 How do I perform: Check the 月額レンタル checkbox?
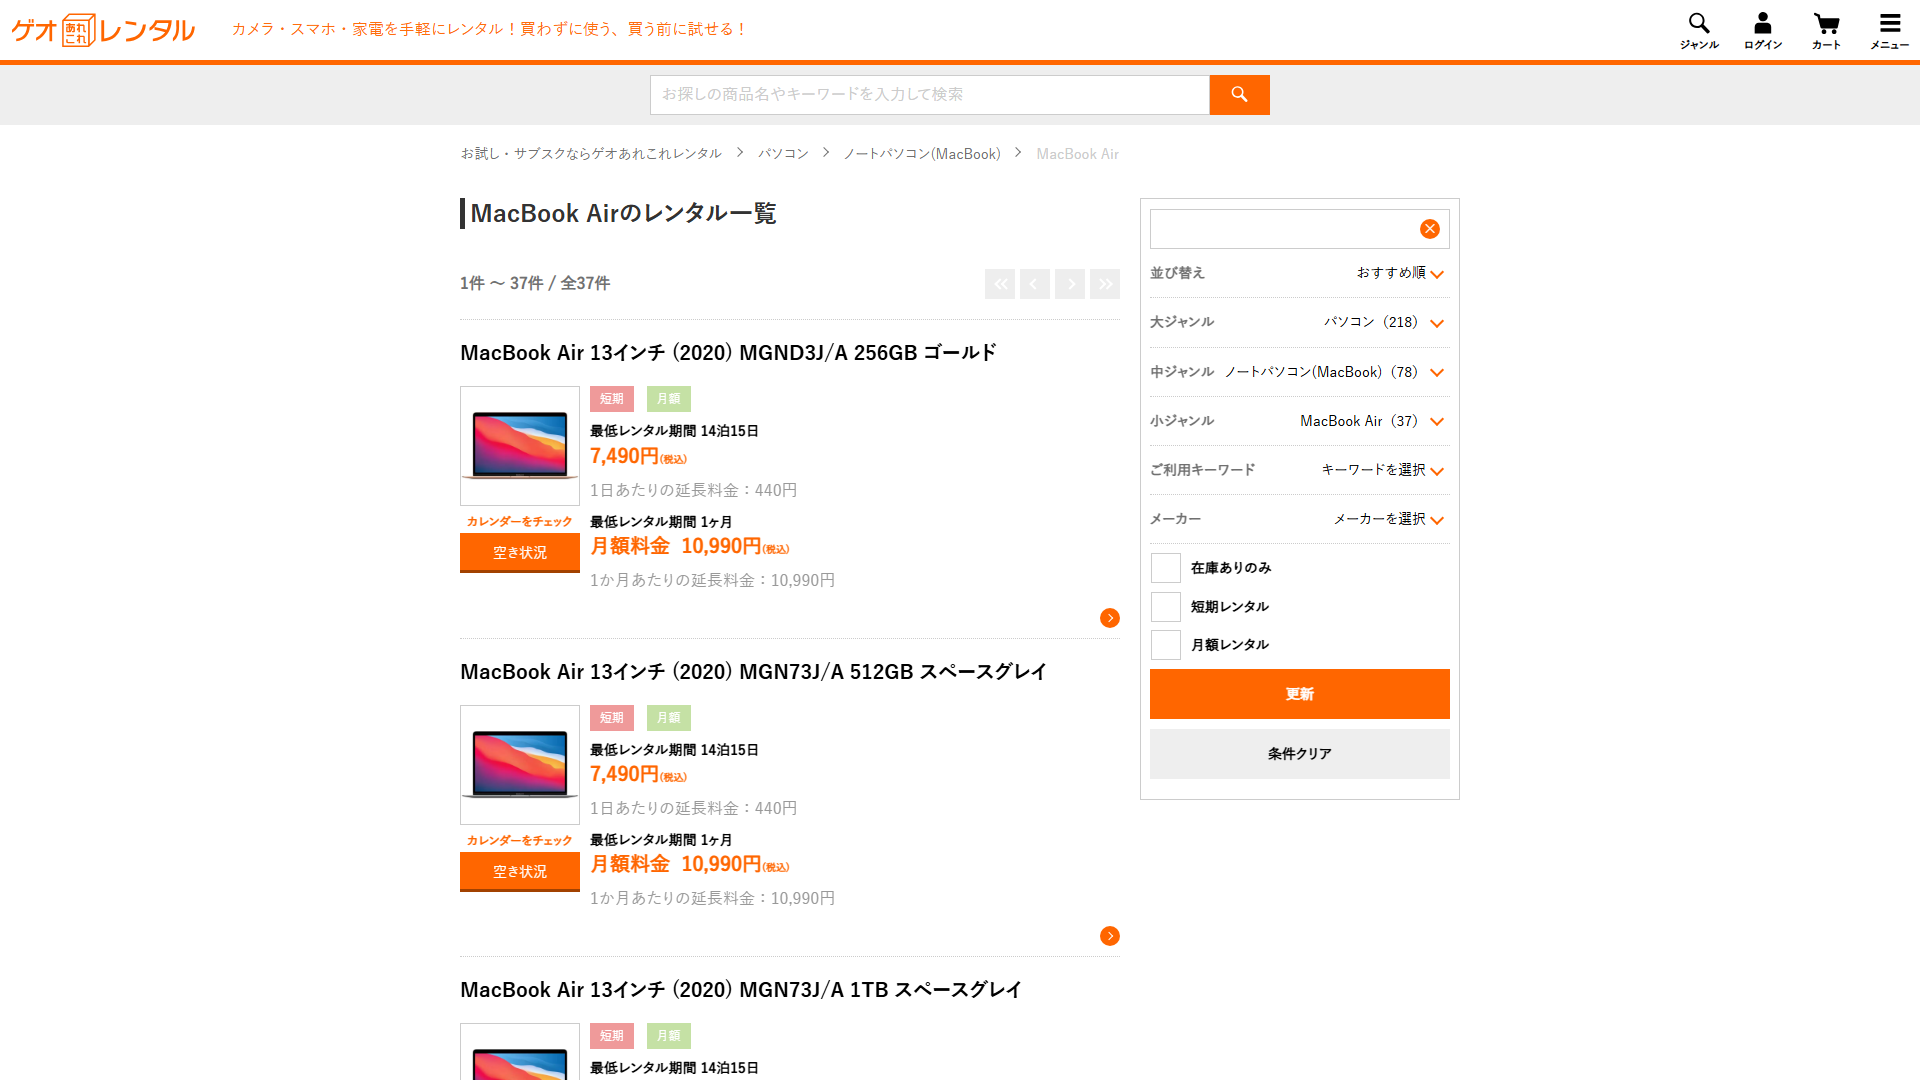click(1165, 645)
